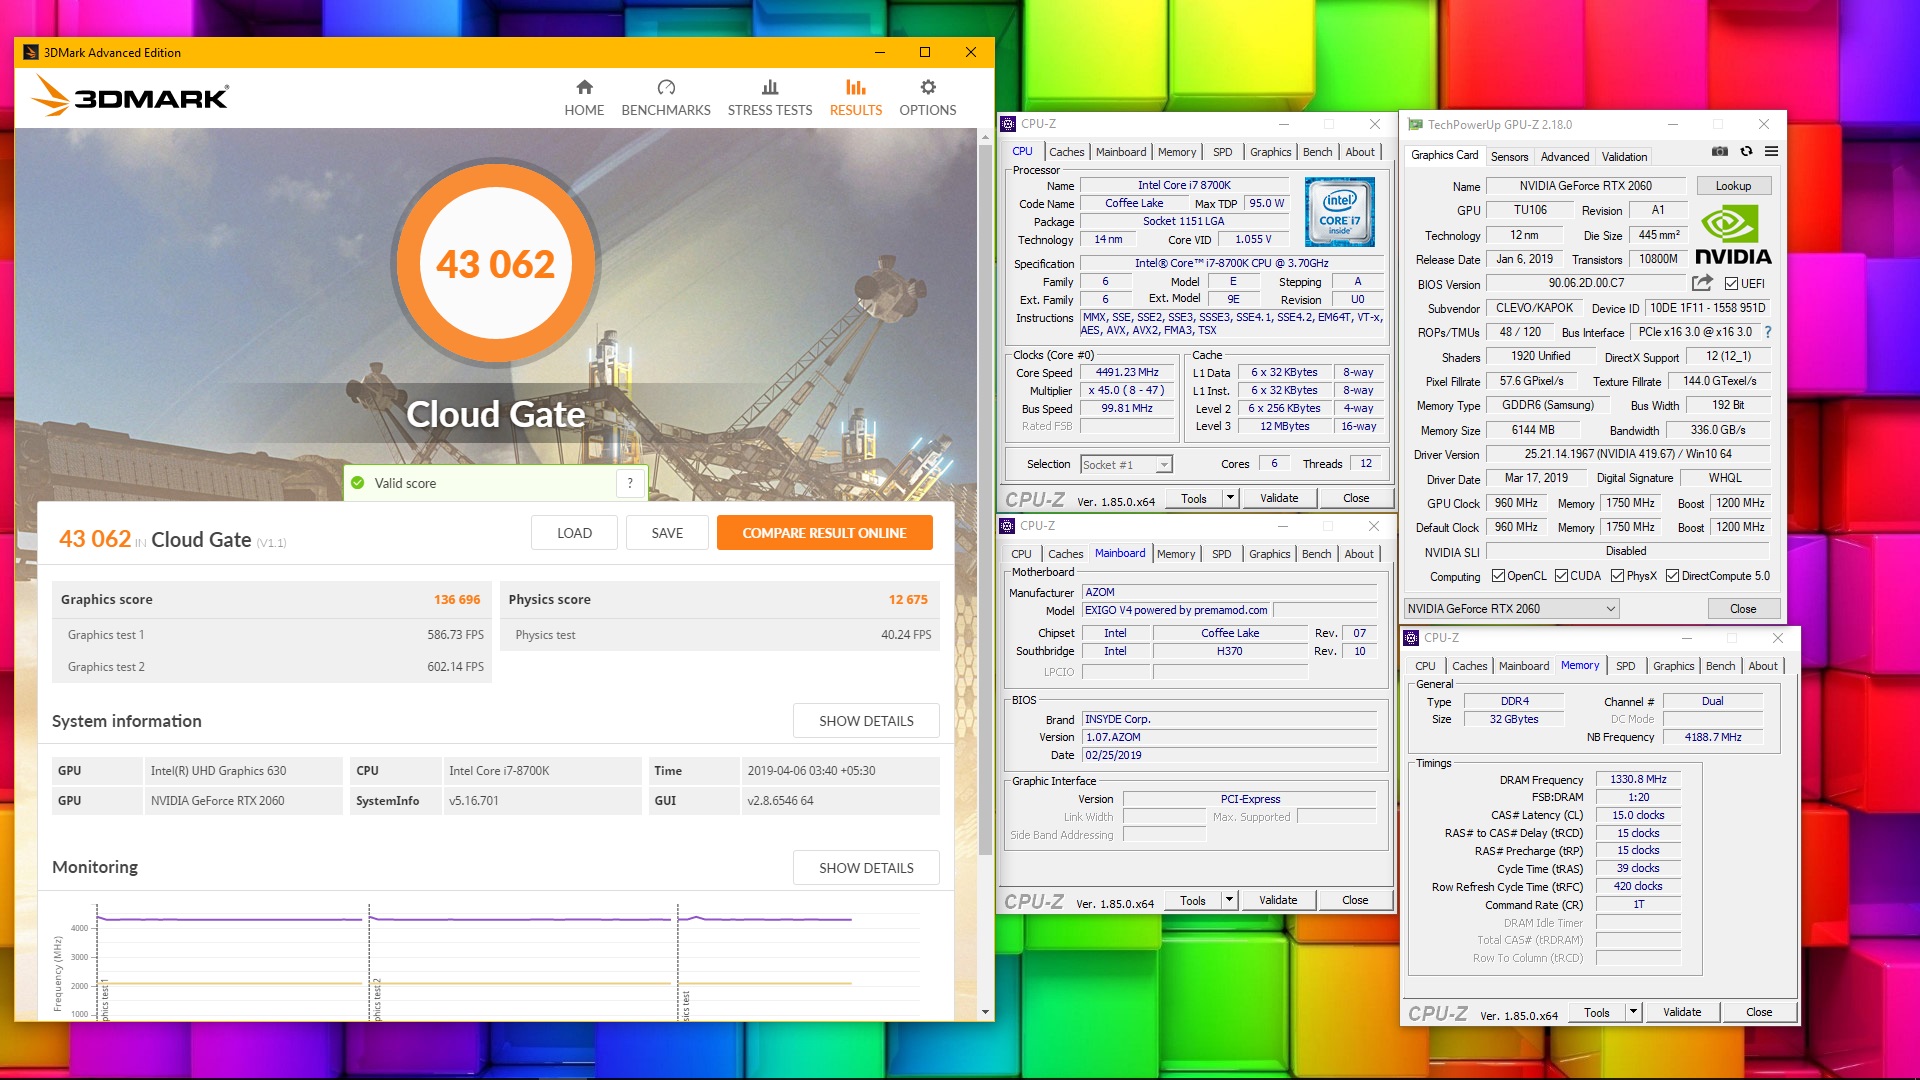Open the BENCHMARKS section in 3DMark
Screen dimensions: 1920x1080
(x=666, y=98)
